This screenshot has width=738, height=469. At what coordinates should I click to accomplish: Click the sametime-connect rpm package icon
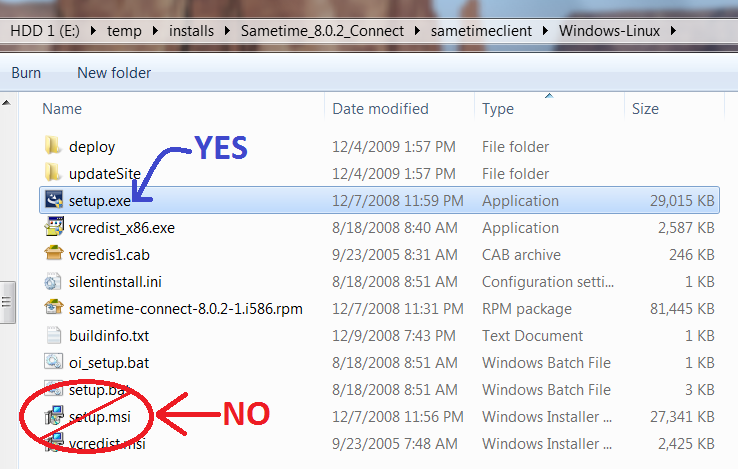coord(54,309)
